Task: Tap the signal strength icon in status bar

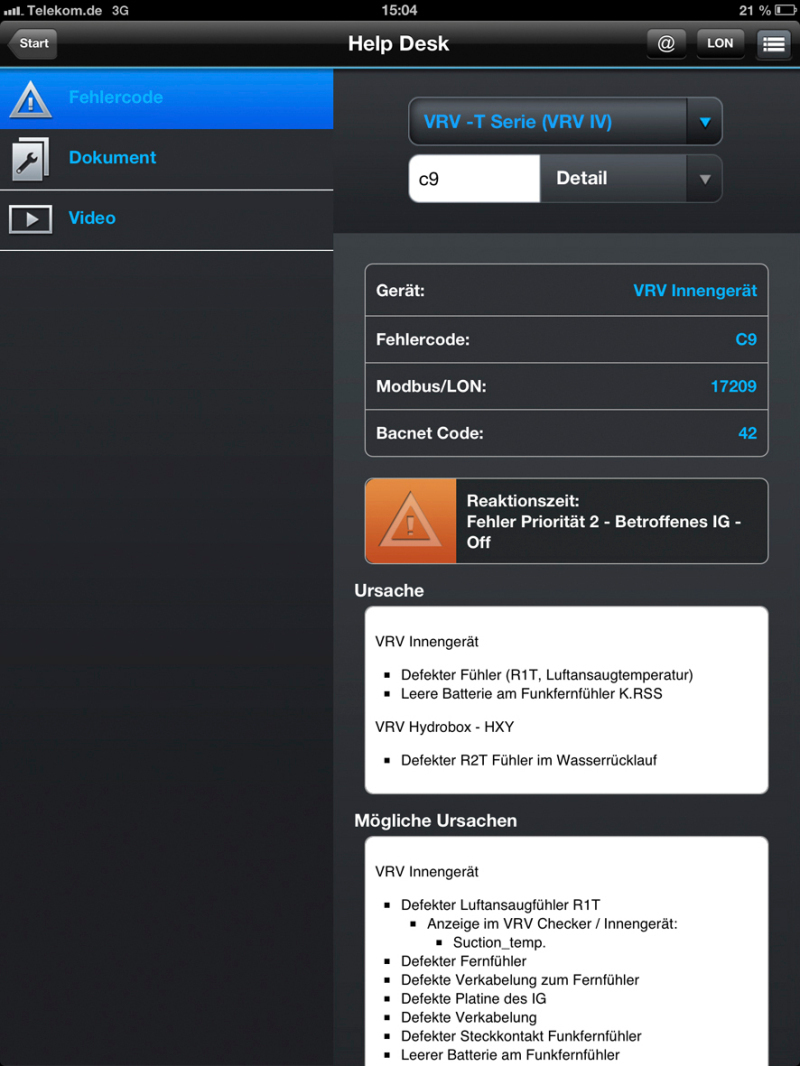Action: (x=14, y=10)
